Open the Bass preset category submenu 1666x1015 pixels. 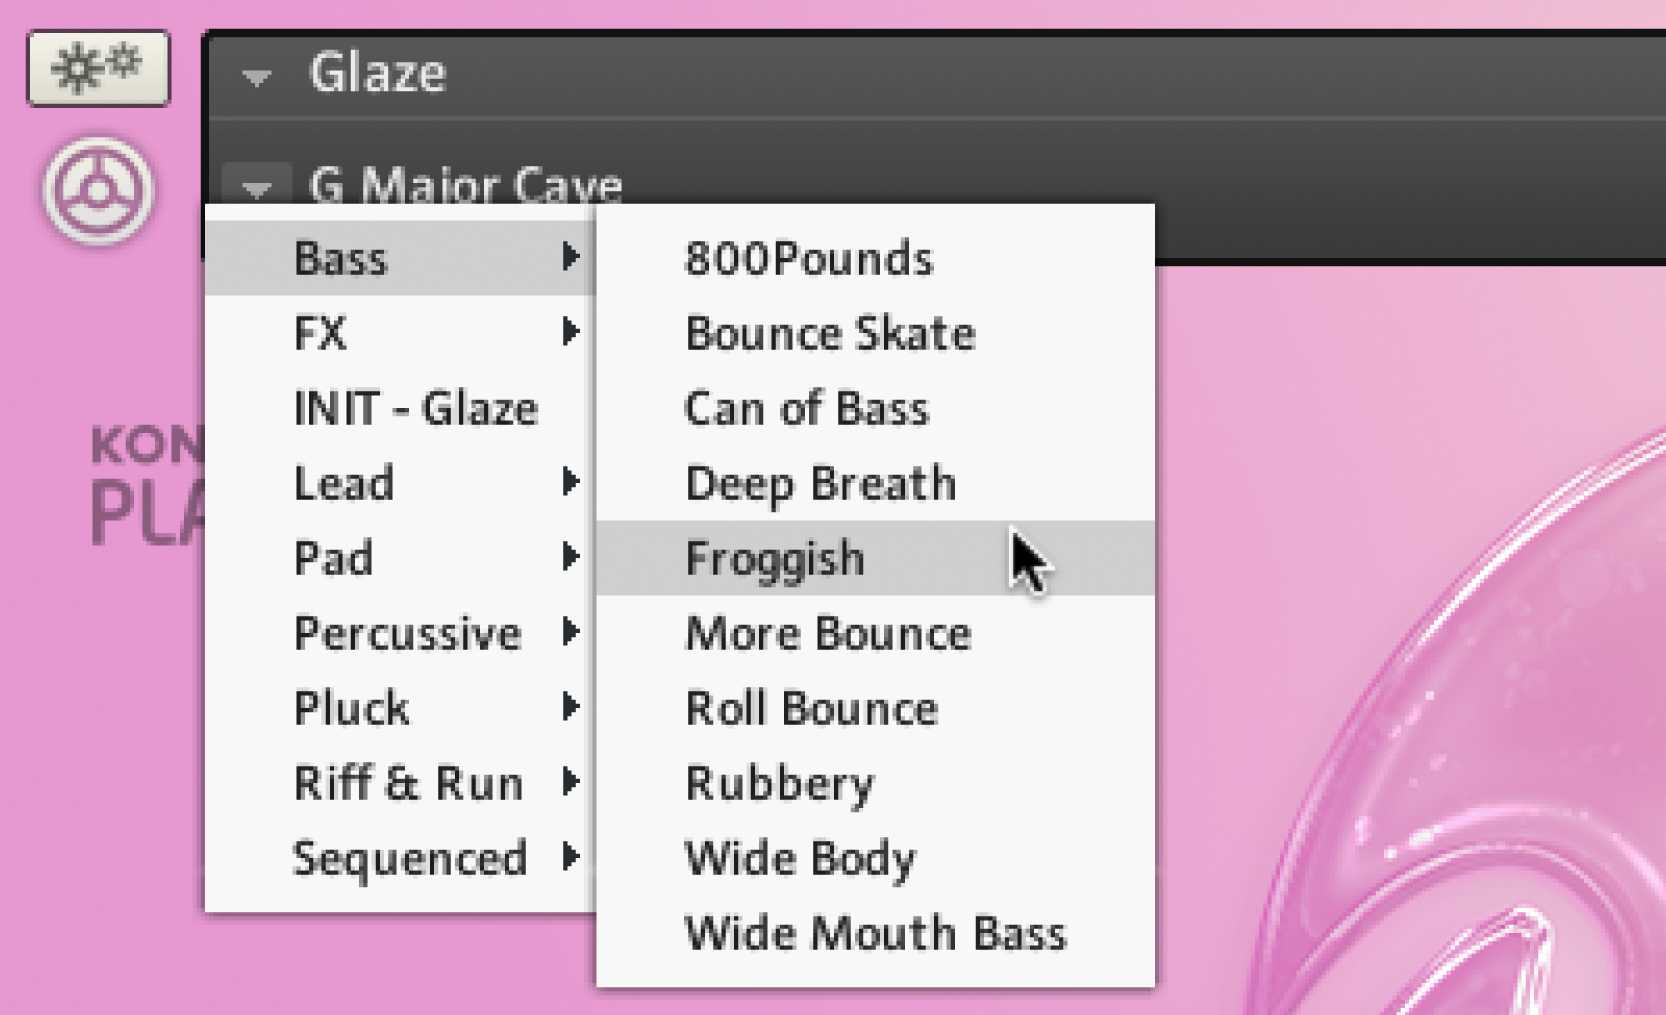tap(400, 258)
